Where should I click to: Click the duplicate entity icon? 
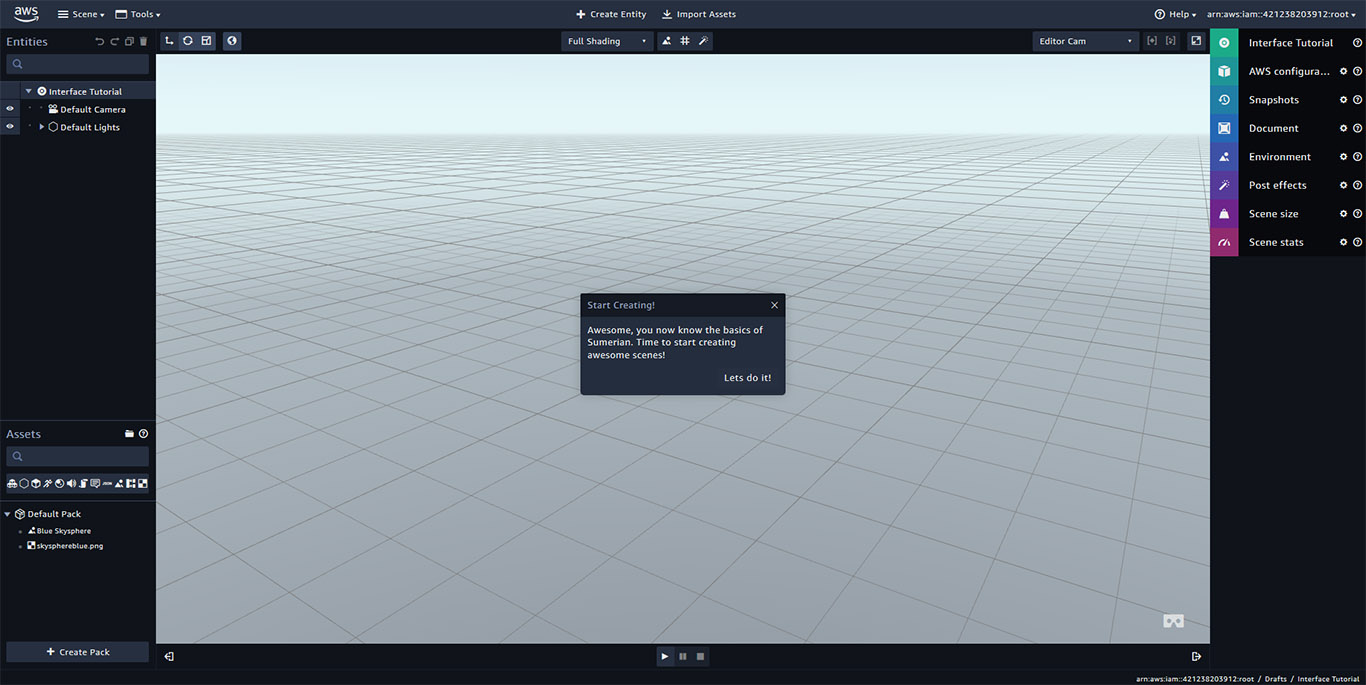point(129,41)
